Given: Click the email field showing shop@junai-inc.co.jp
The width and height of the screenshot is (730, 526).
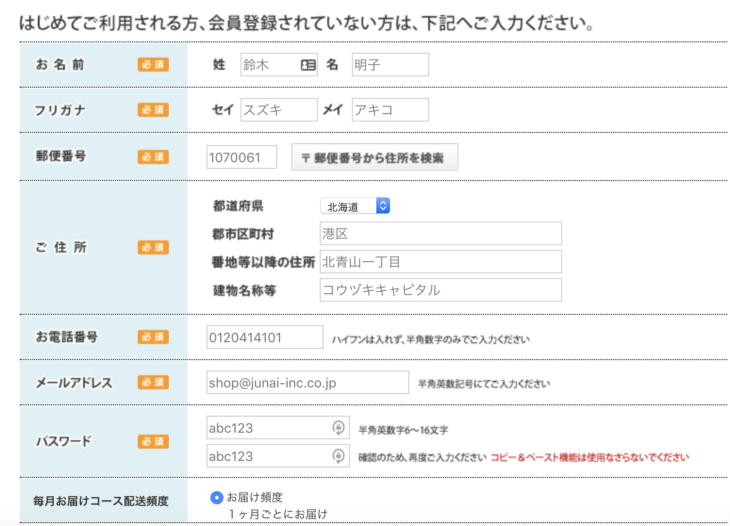Looking at the screenshot, I should click(307, 382).
